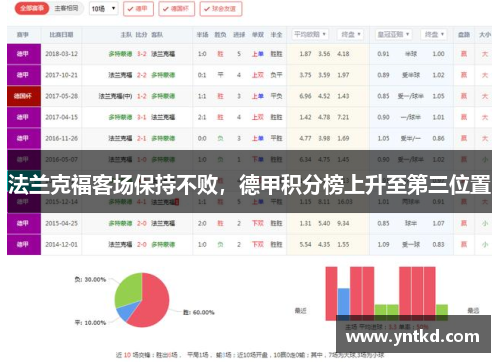Toggle the 德国杯 filter checkbox
500x362 pixels.
(176, 9)
